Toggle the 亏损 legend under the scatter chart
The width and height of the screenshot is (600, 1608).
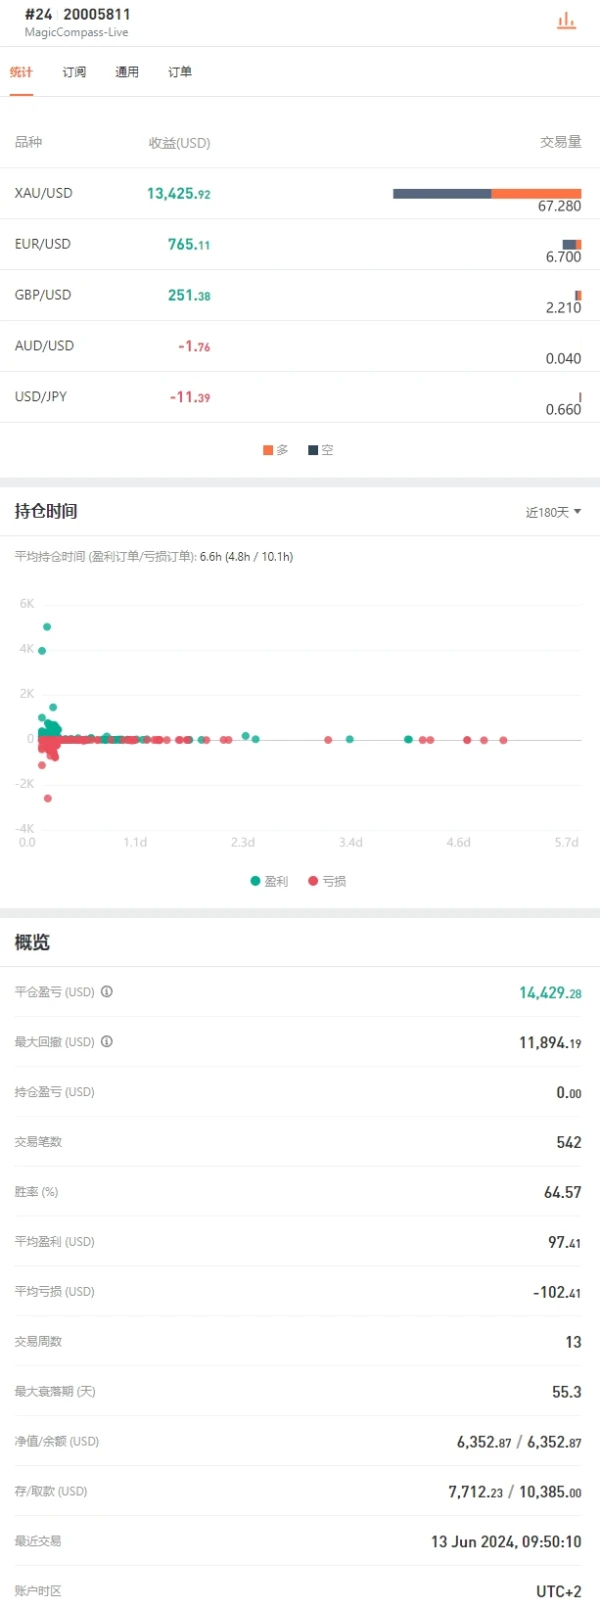pos(327,881)
